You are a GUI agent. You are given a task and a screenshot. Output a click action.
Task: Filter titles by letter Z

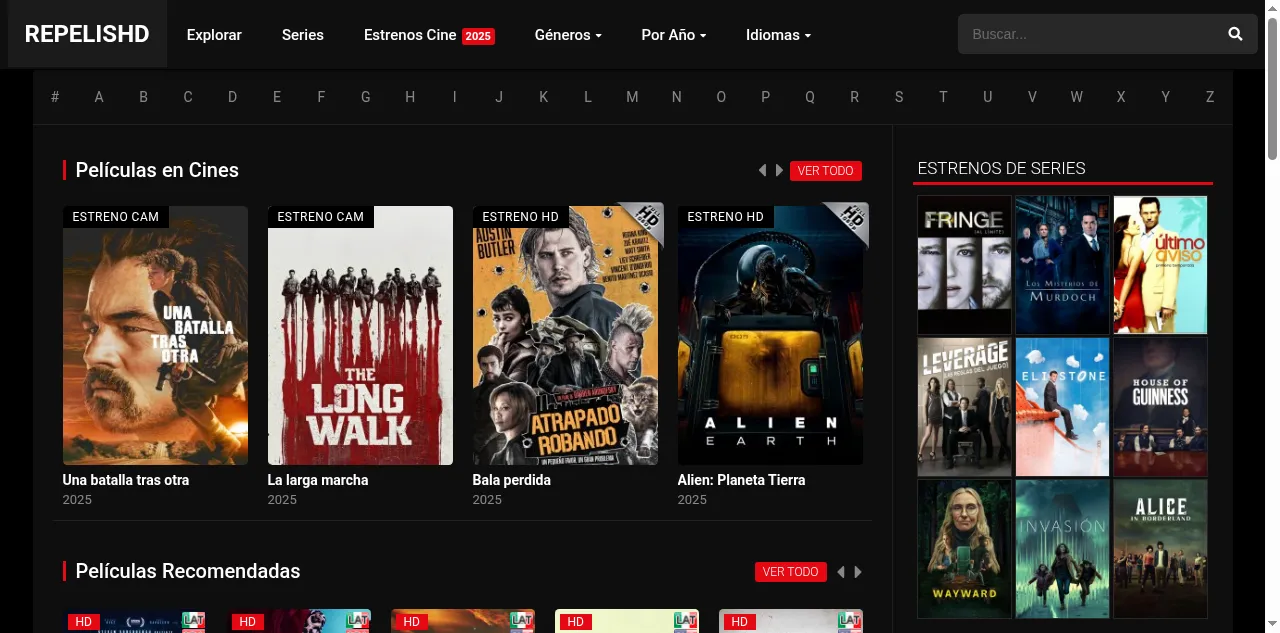coord(1210,97)
